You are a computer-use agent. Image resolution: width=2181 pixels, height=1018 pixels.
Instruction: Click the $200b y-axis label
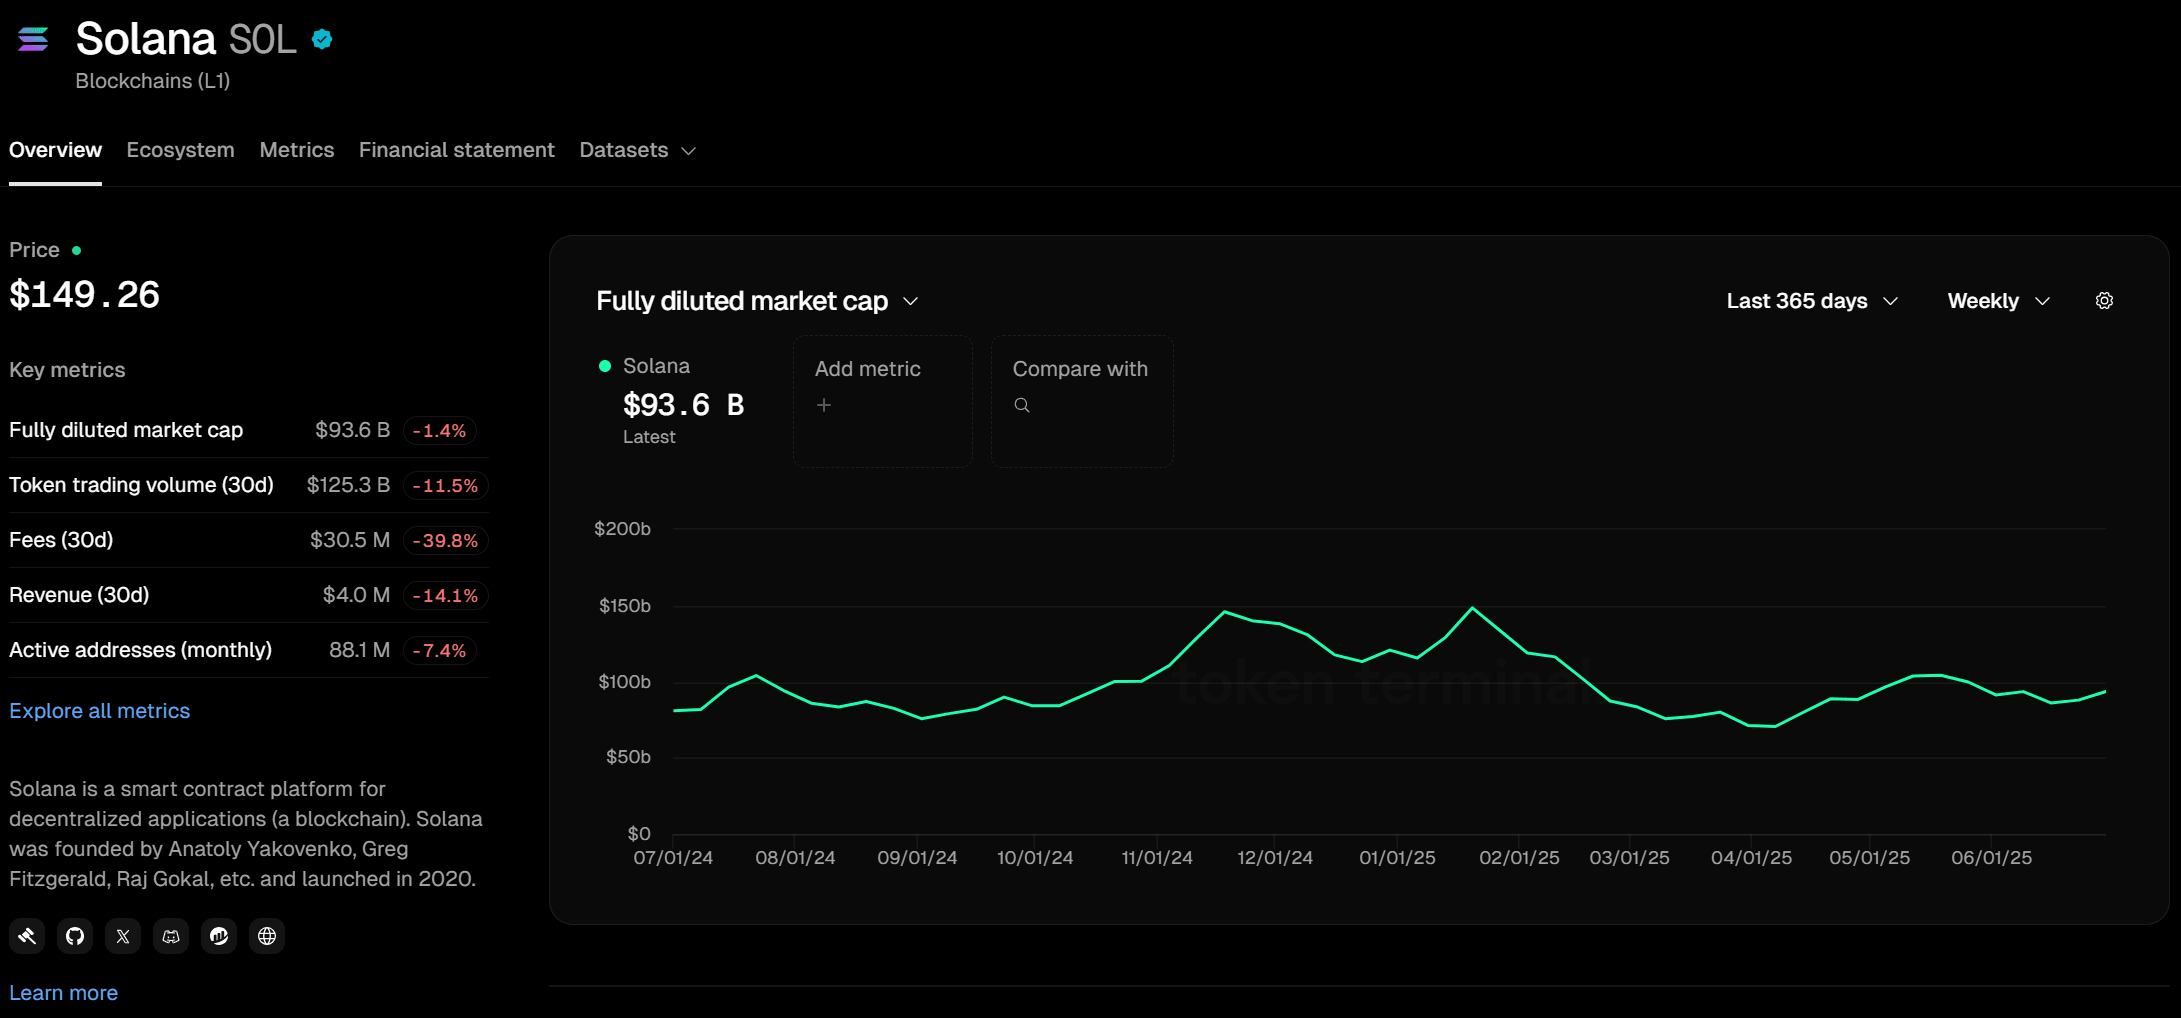tap(622, 529)
